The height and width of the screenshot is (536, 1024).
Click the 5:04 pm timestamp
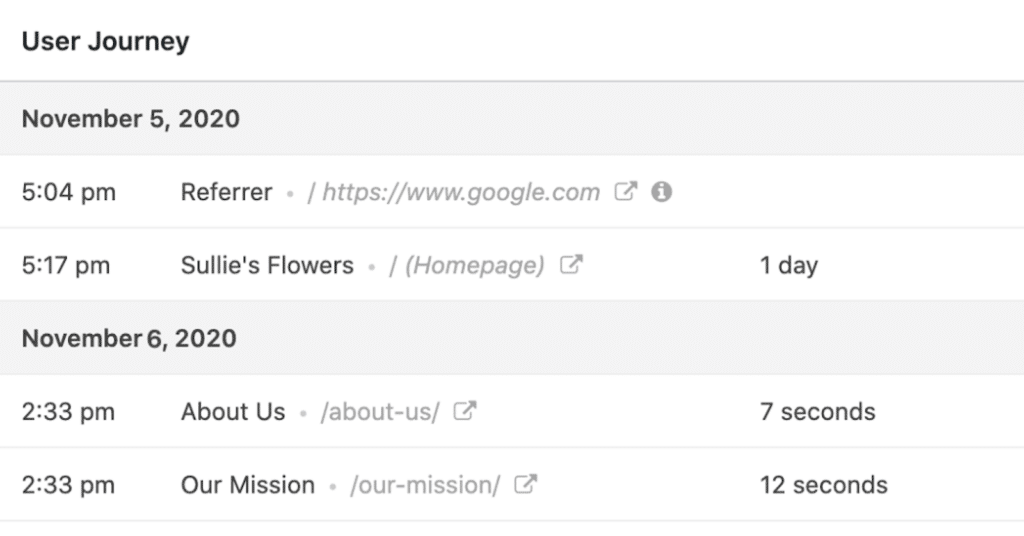tap(69, 192)
